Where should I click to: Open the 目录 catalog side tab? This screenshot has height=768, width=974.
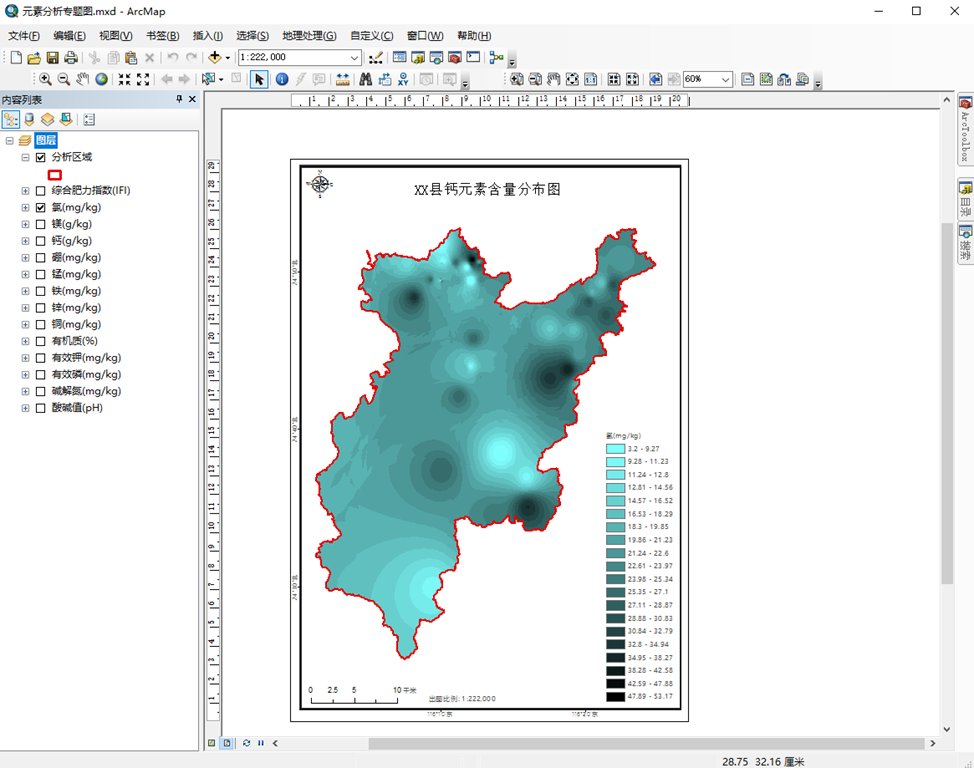965,198
